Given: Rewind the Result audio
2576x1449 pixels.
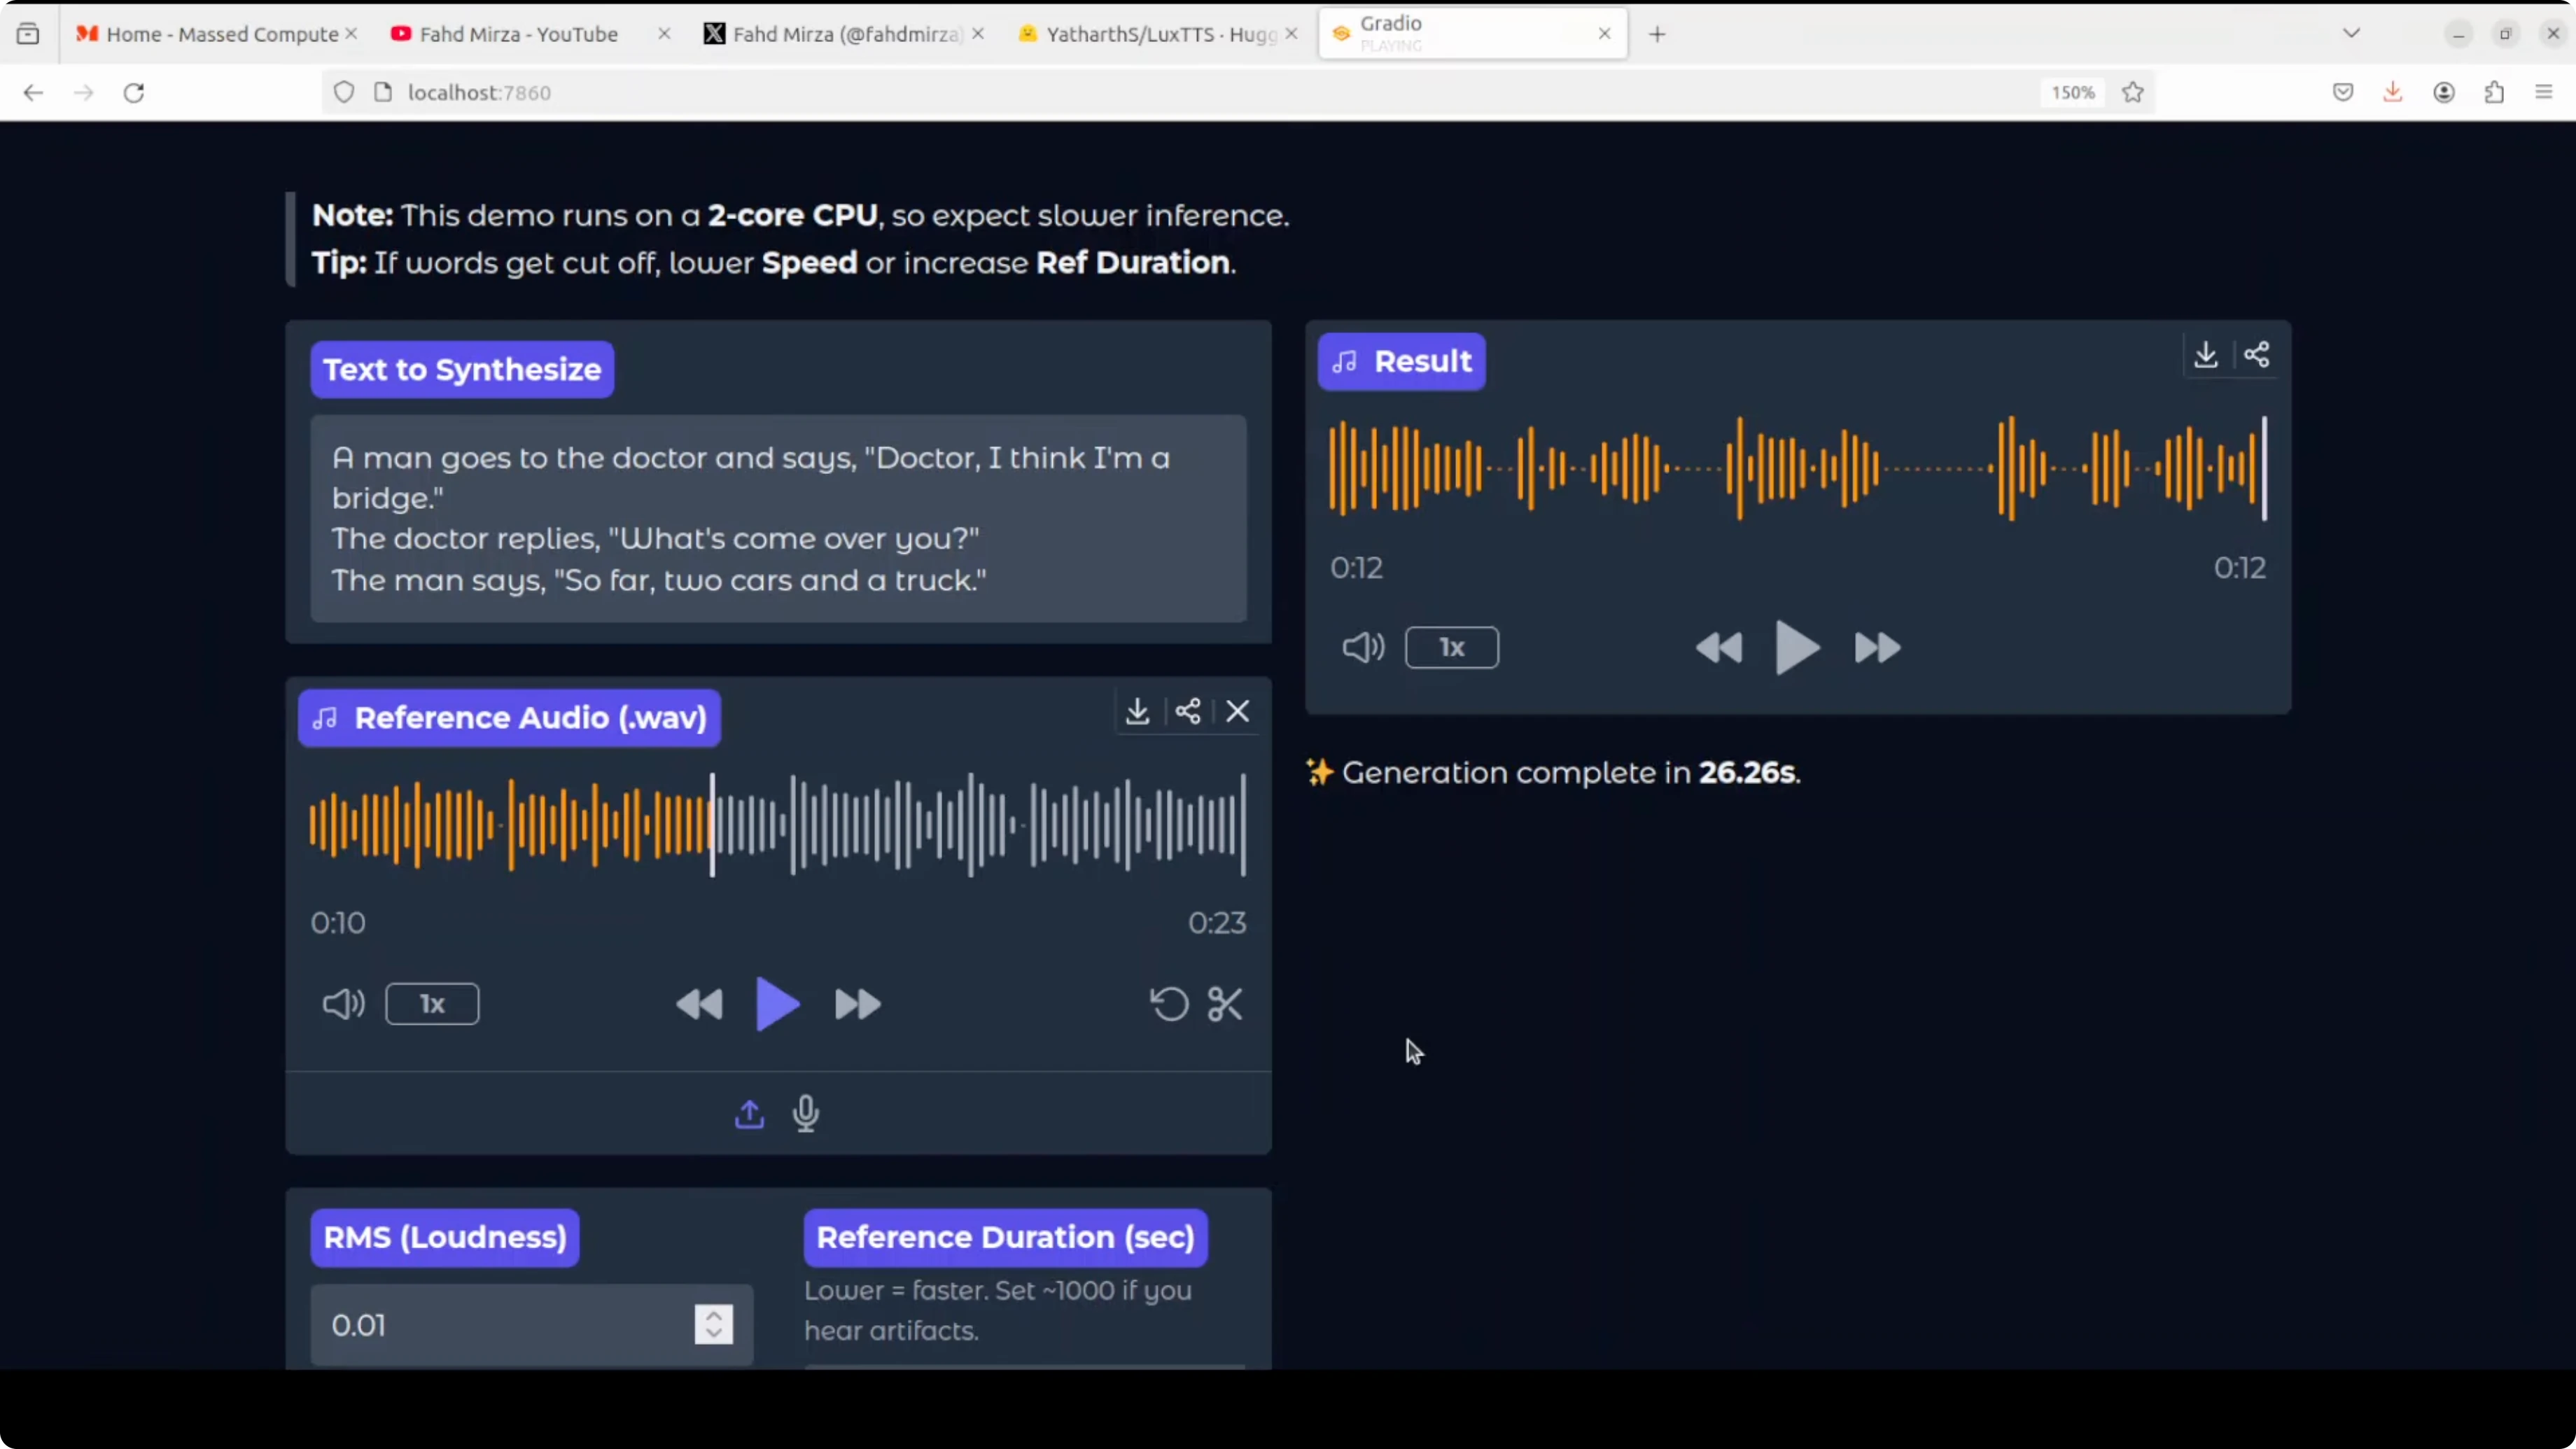Looking at the screenshot, I should (x=1719, y=648).
